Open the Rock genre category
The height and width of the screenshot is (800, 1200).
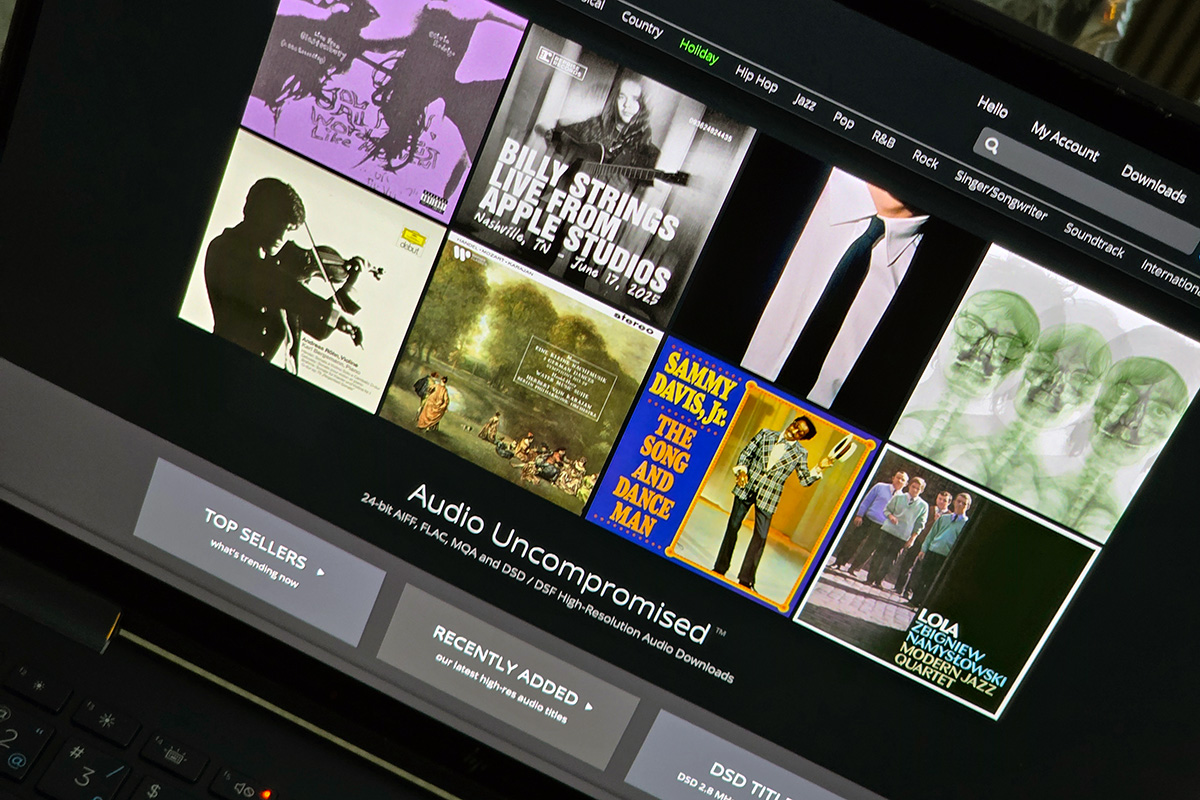925,159
